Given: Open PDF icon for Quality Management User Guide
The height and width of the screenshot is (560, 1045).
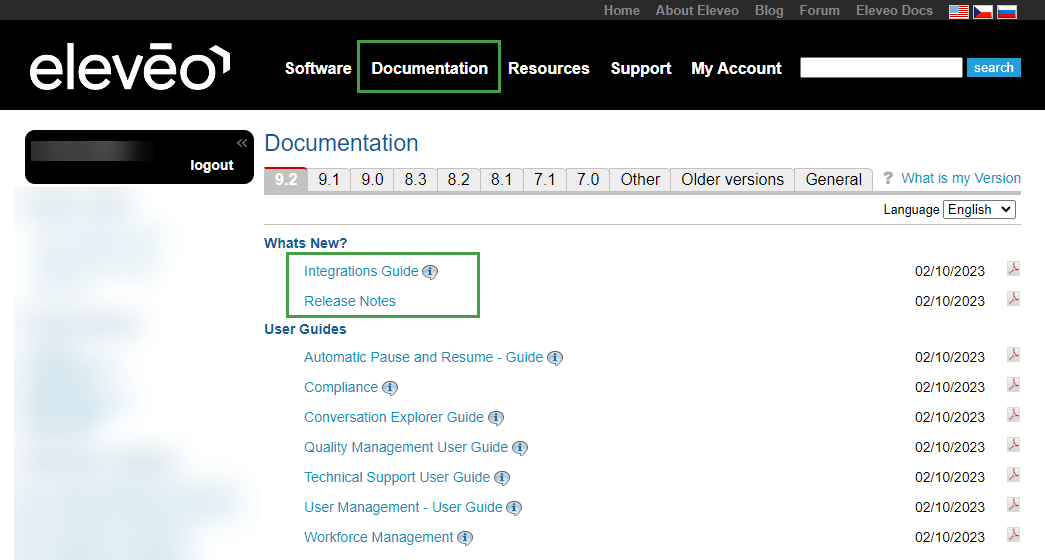Looking at the screenshot, I should click(x=1013, y=445).
